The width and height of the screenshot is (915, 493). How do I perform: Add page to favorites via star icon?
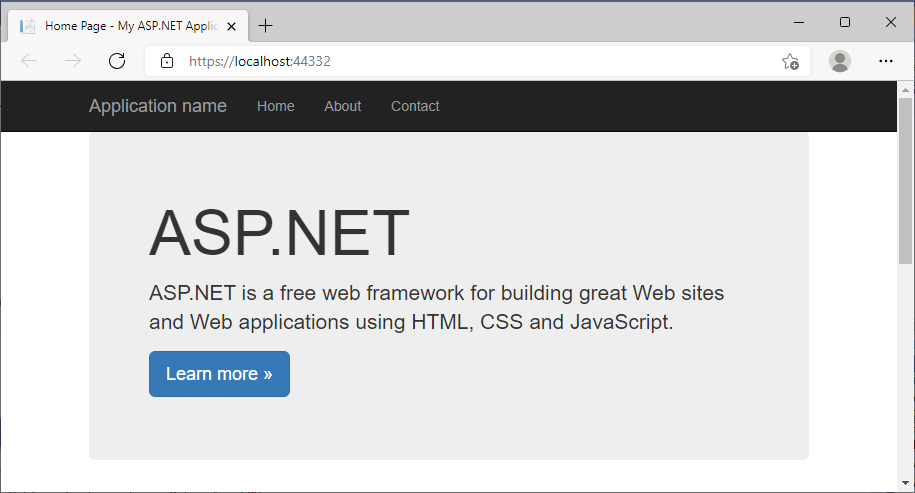pyautogui.click(x=790, y=61)
